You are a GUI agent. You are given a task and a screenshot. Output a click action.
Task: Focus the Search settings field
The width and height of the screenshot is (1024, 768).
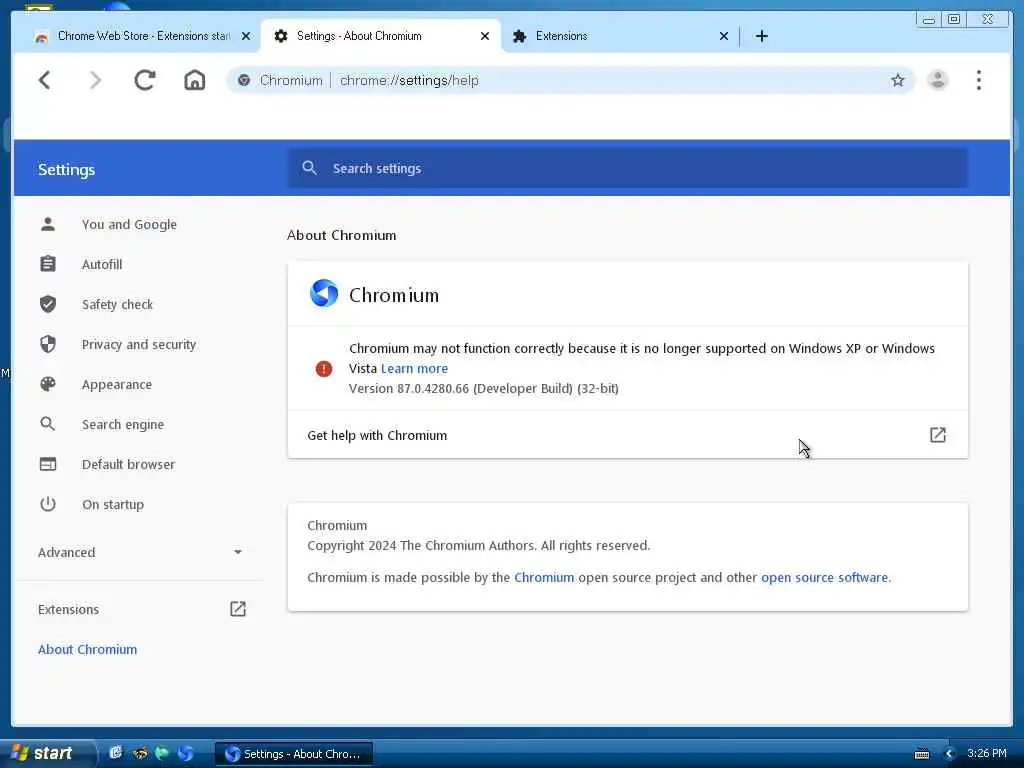[627, 168]
